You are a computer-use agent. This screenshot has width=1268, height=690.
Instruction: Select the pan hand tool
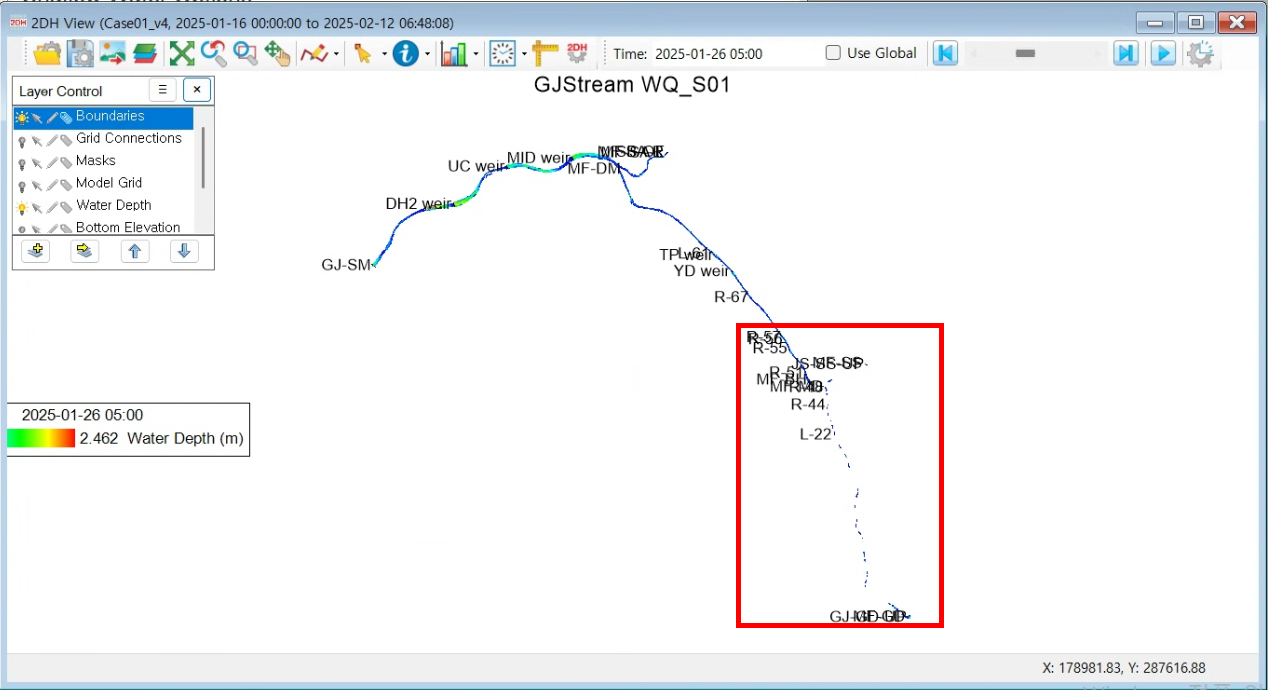[x=277, y=54]
